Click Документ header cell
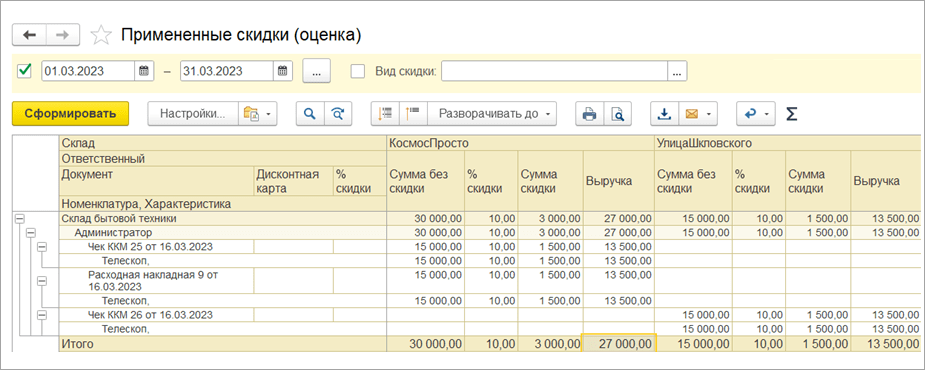 pos(157,181)
